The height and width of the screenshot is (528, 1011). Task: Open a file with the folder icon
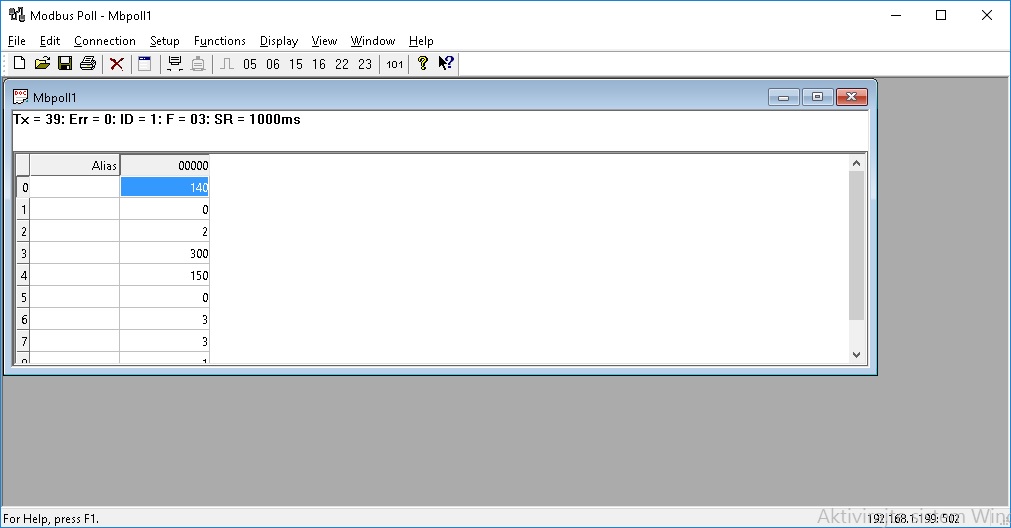pyautogui.click(x=42, y=64)
